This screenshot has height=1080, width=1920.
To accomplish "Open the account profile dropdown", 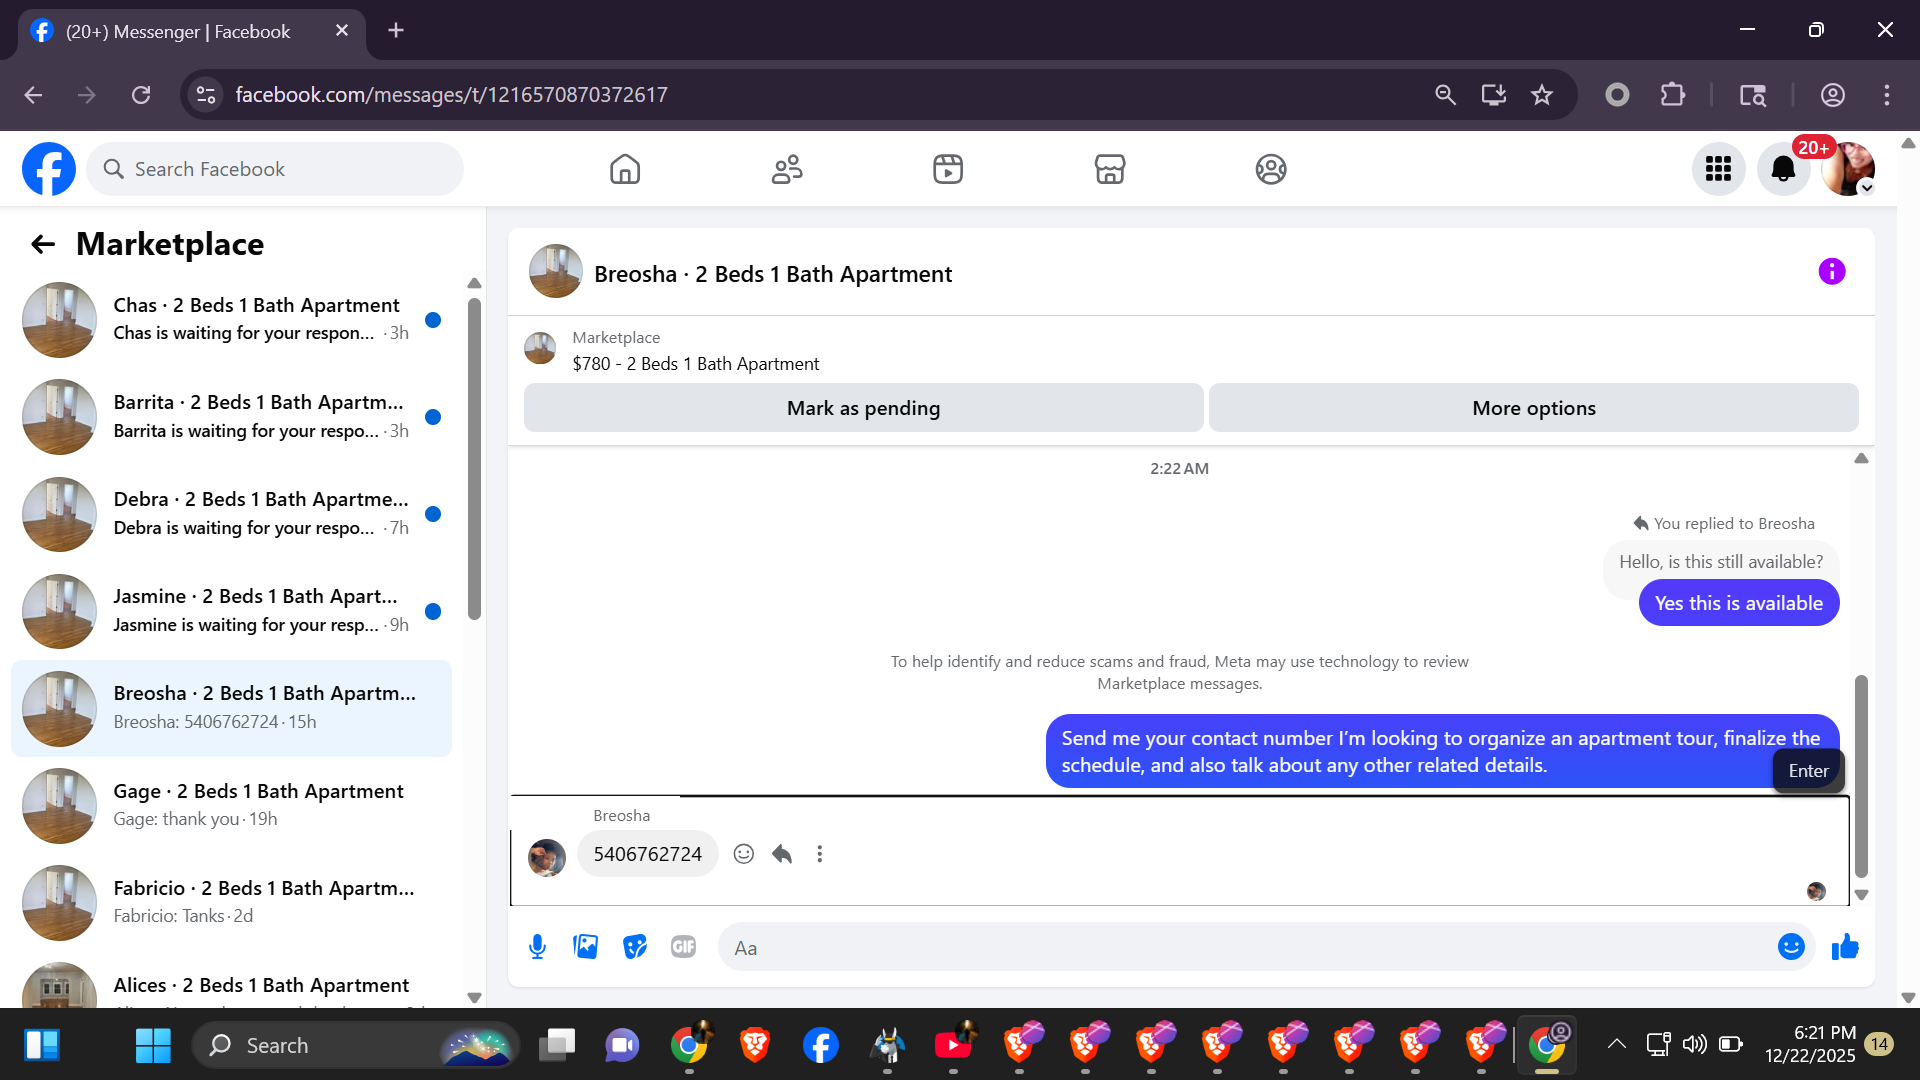I will click(x=1848, y=169).
